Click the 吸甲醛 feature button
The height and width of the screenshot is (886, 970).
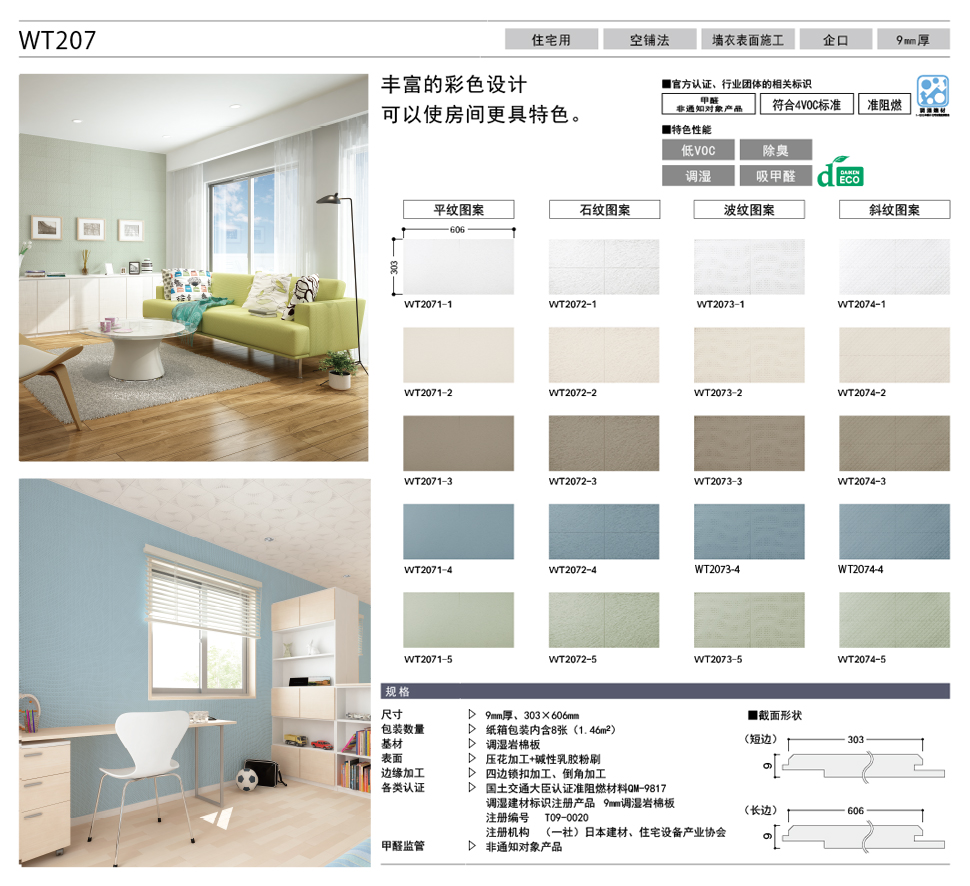tap(776, 176)
